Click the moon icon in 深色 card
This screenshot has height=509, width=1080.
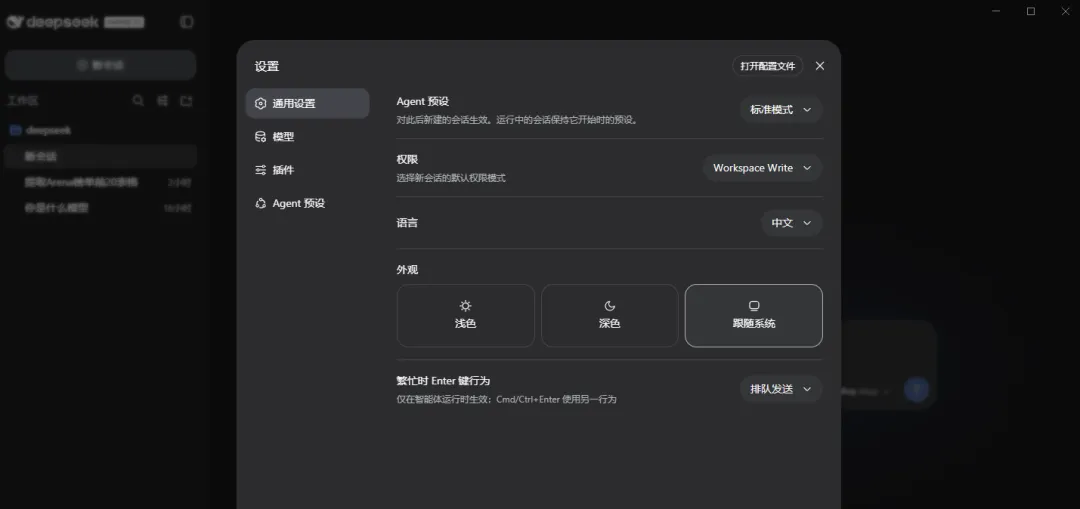coord(610,306)
